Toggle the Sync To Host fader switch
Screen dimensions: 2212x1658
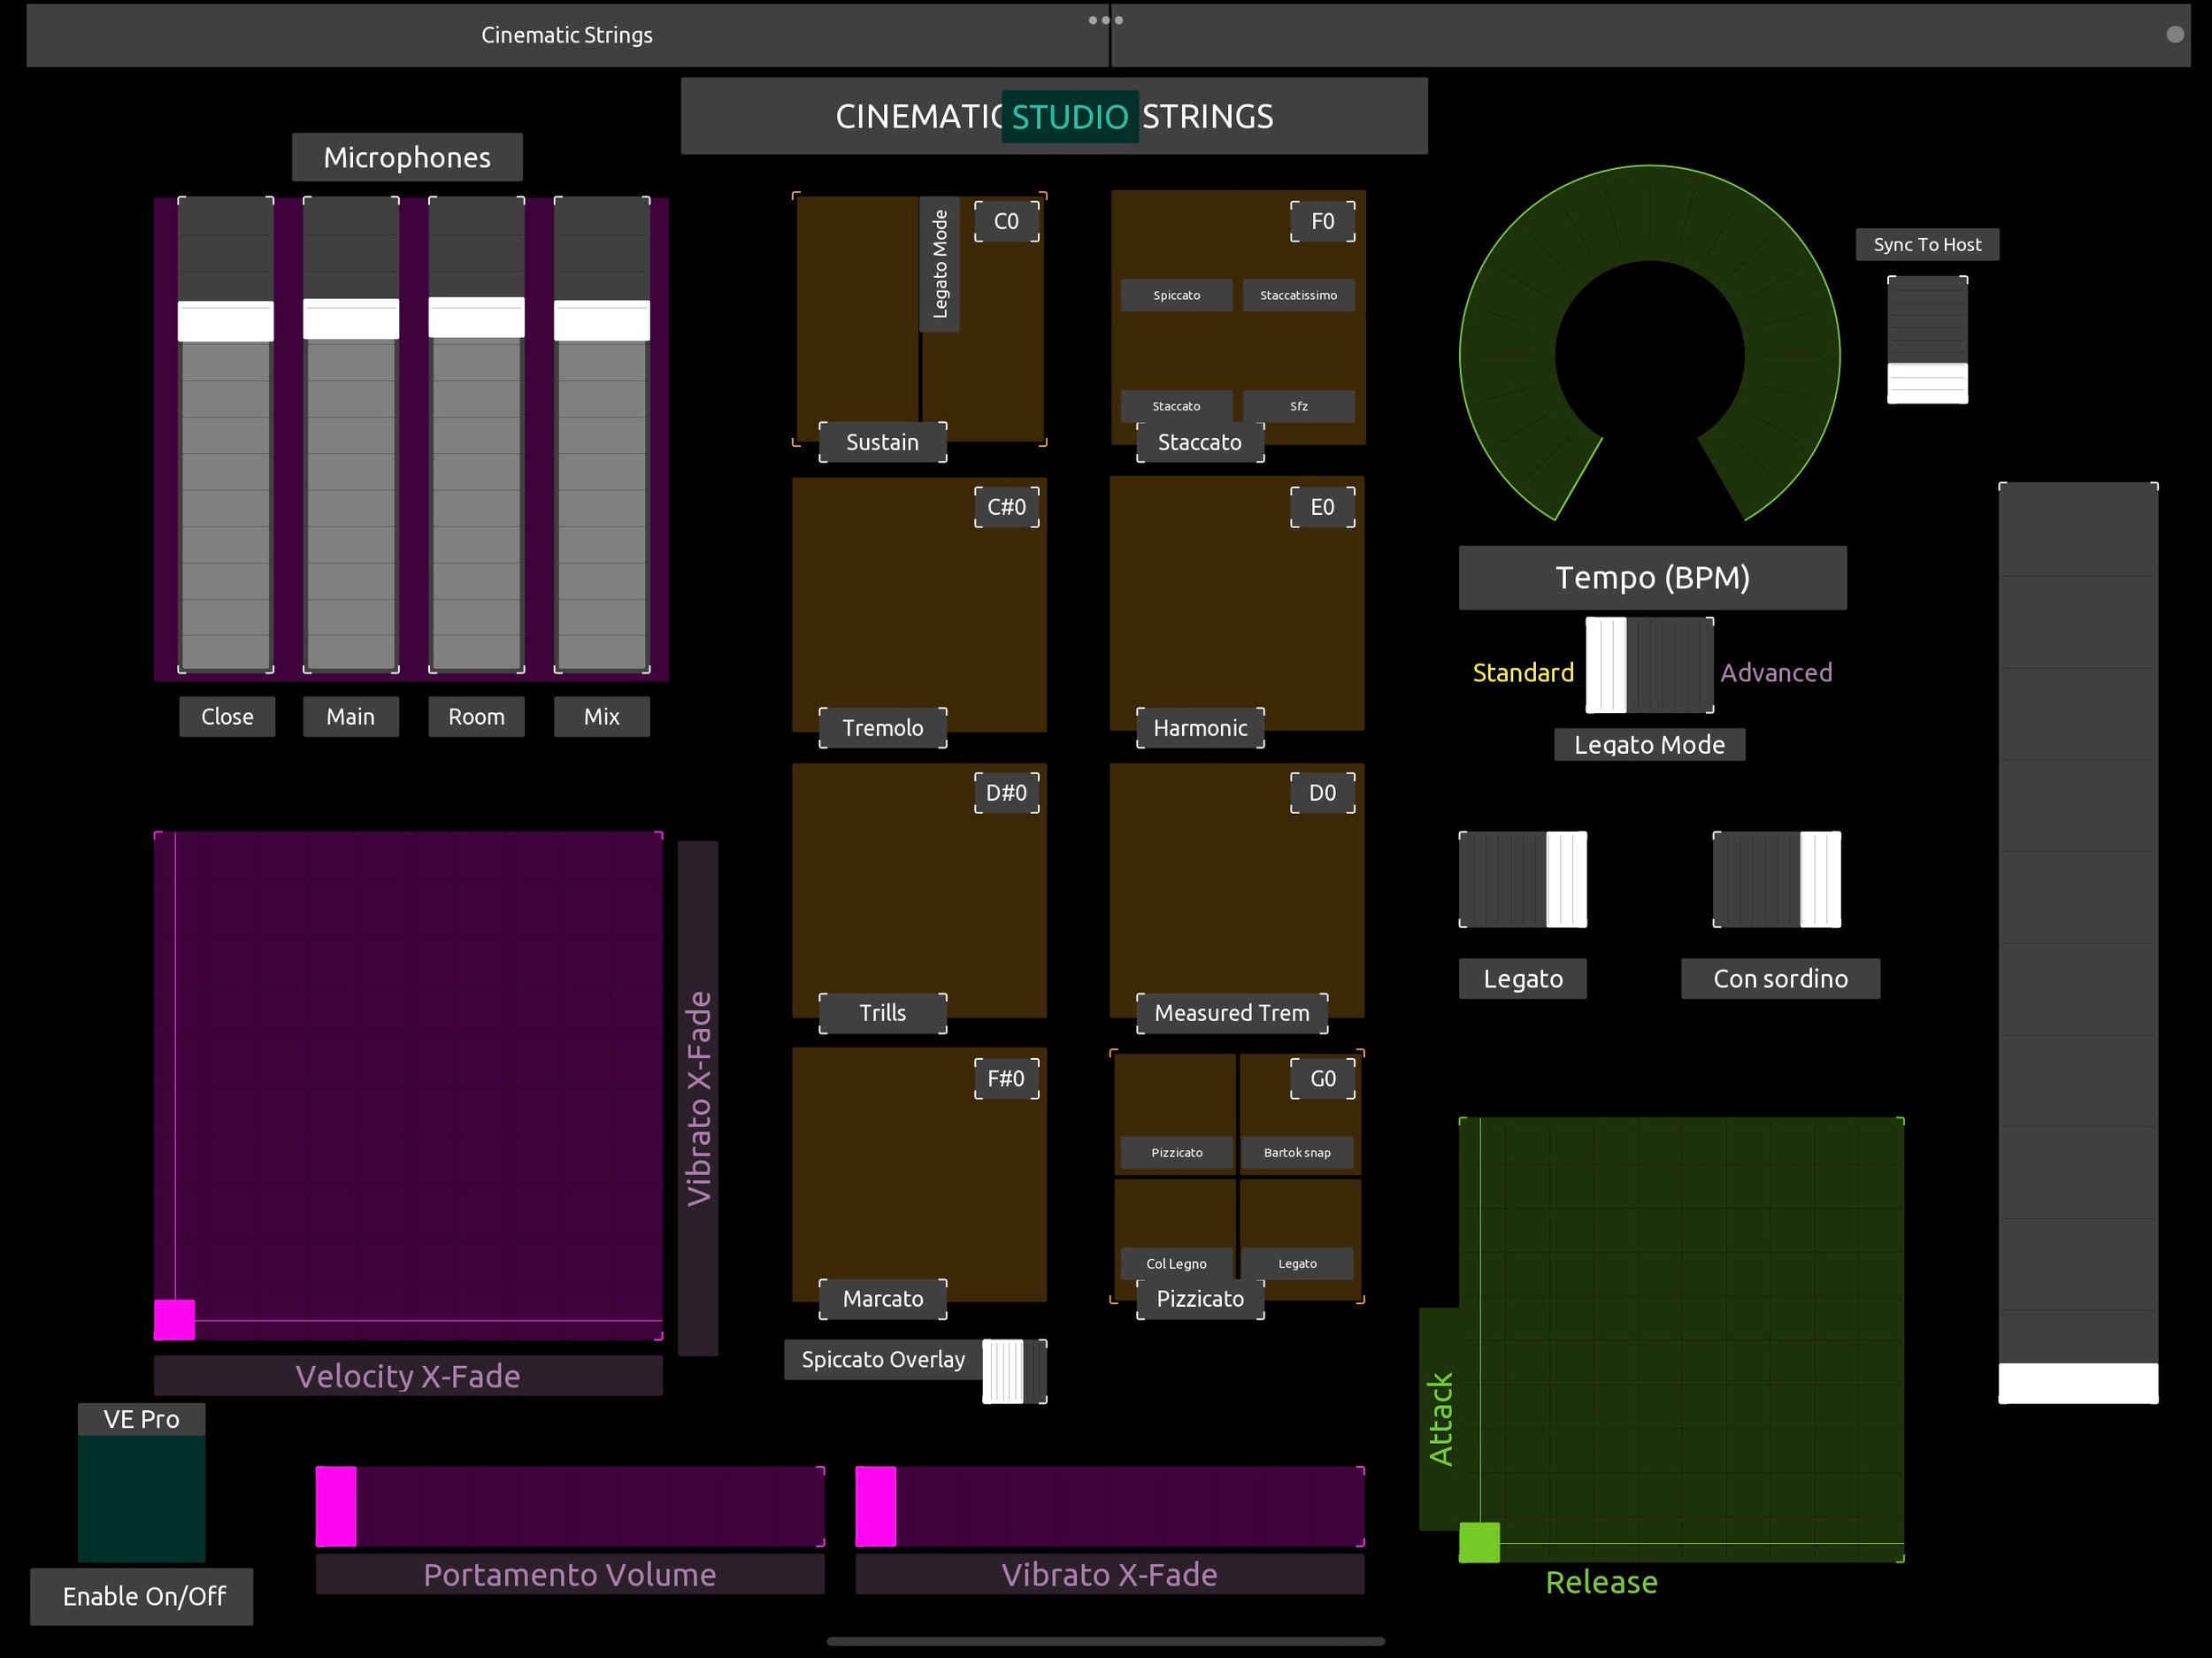[1927, 340]
